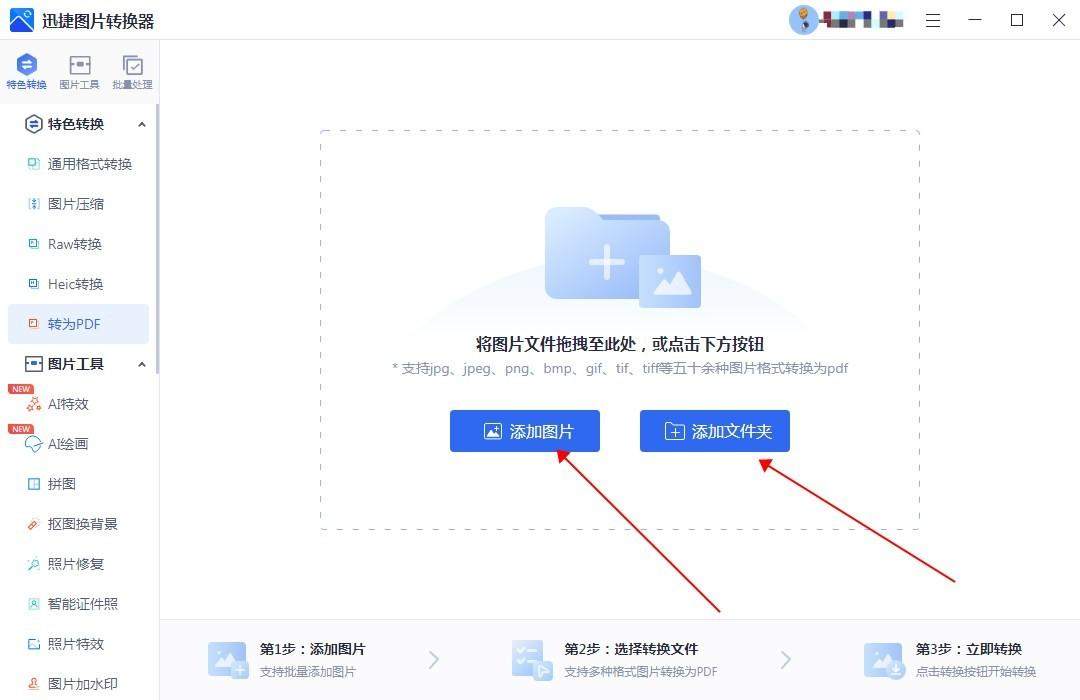1080x700 pixels.
Task: Click the 第2步：选择转换文件 text
Action: 631,649
